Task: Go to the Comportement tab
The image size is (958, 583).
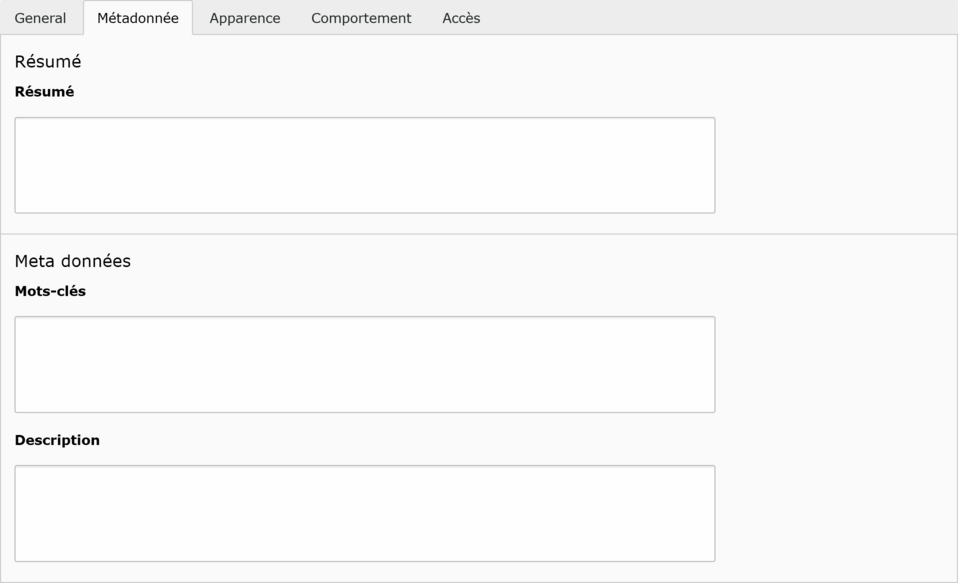Action: [361, 18]
